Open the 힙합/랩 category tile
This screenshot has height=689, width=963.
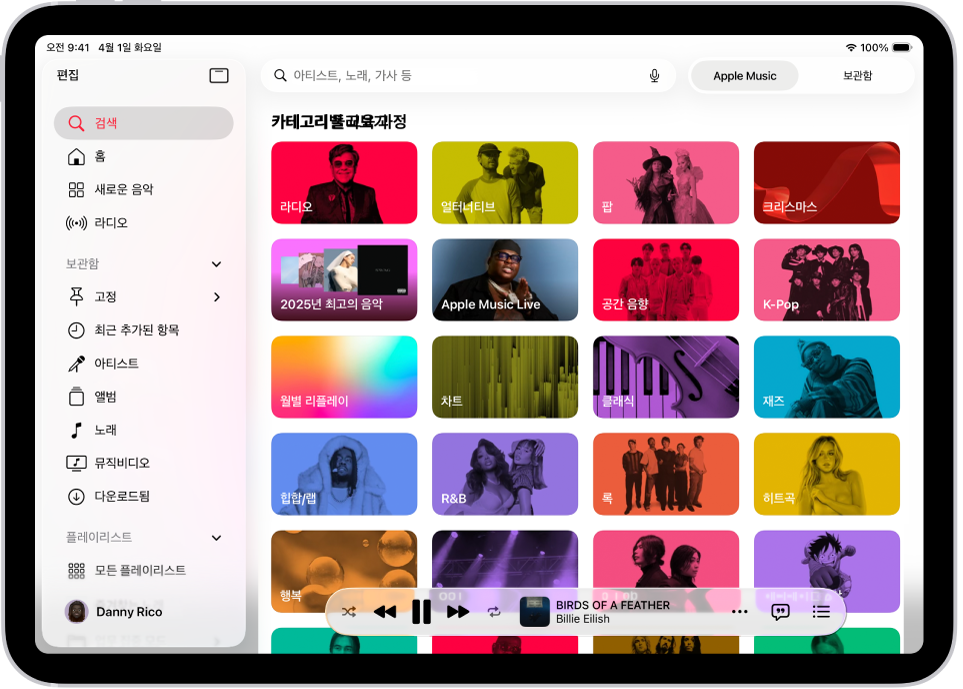point(344,473)
